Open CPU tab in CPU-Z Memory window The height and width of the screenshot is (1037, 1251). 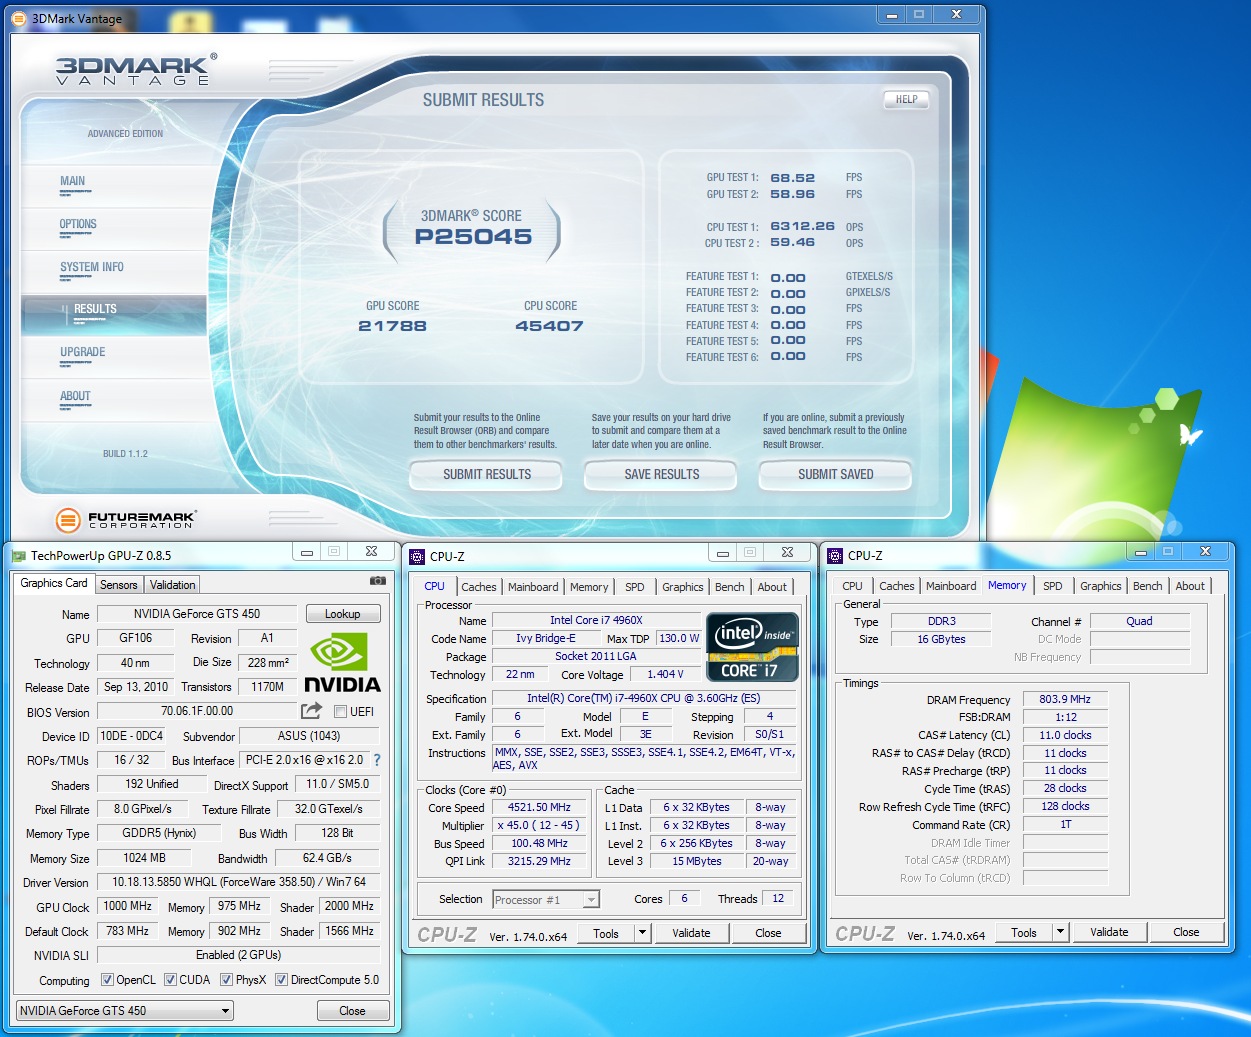(852, 586)
